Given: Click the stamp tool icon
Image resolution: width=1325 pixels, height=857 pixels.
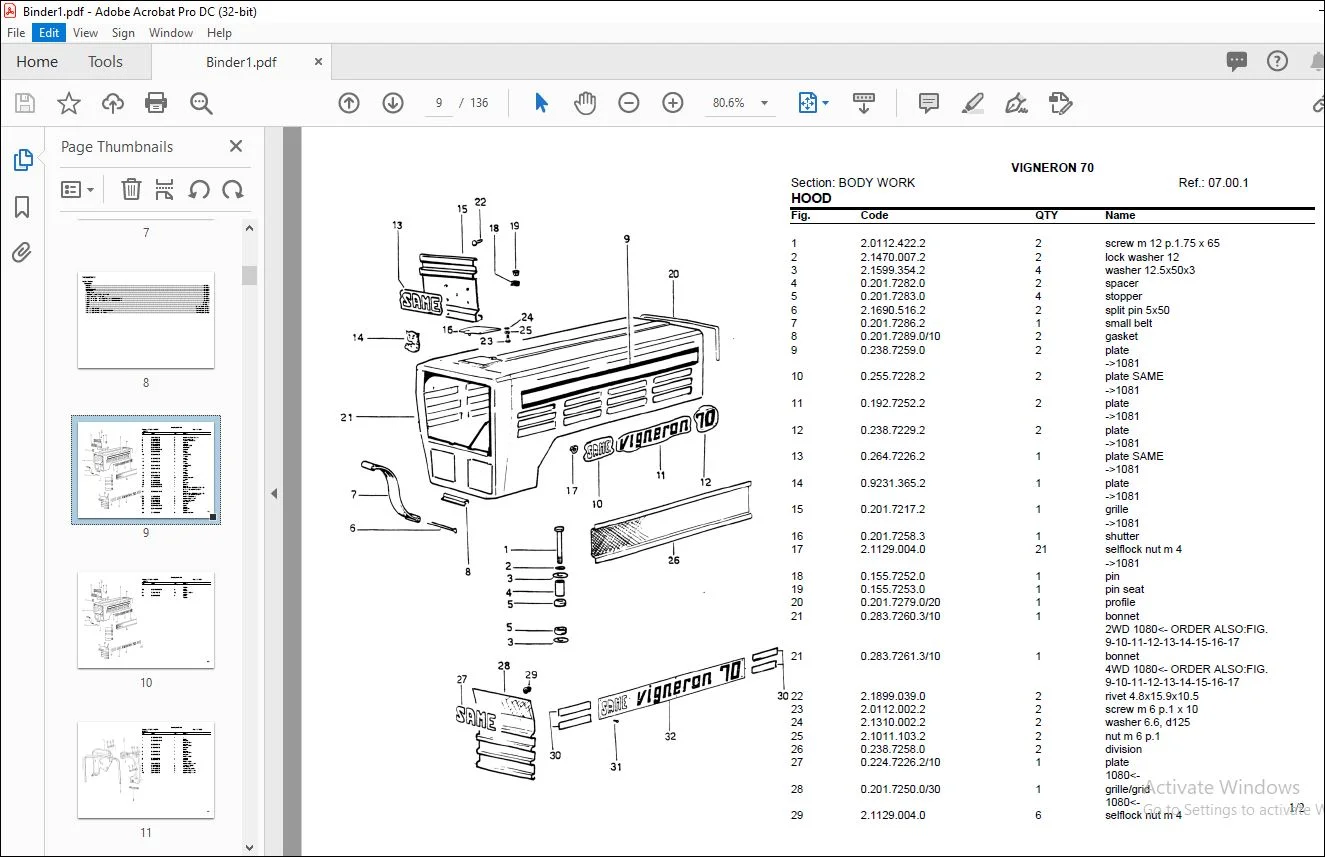Looking at the screenshot, I should [1061, 103].
